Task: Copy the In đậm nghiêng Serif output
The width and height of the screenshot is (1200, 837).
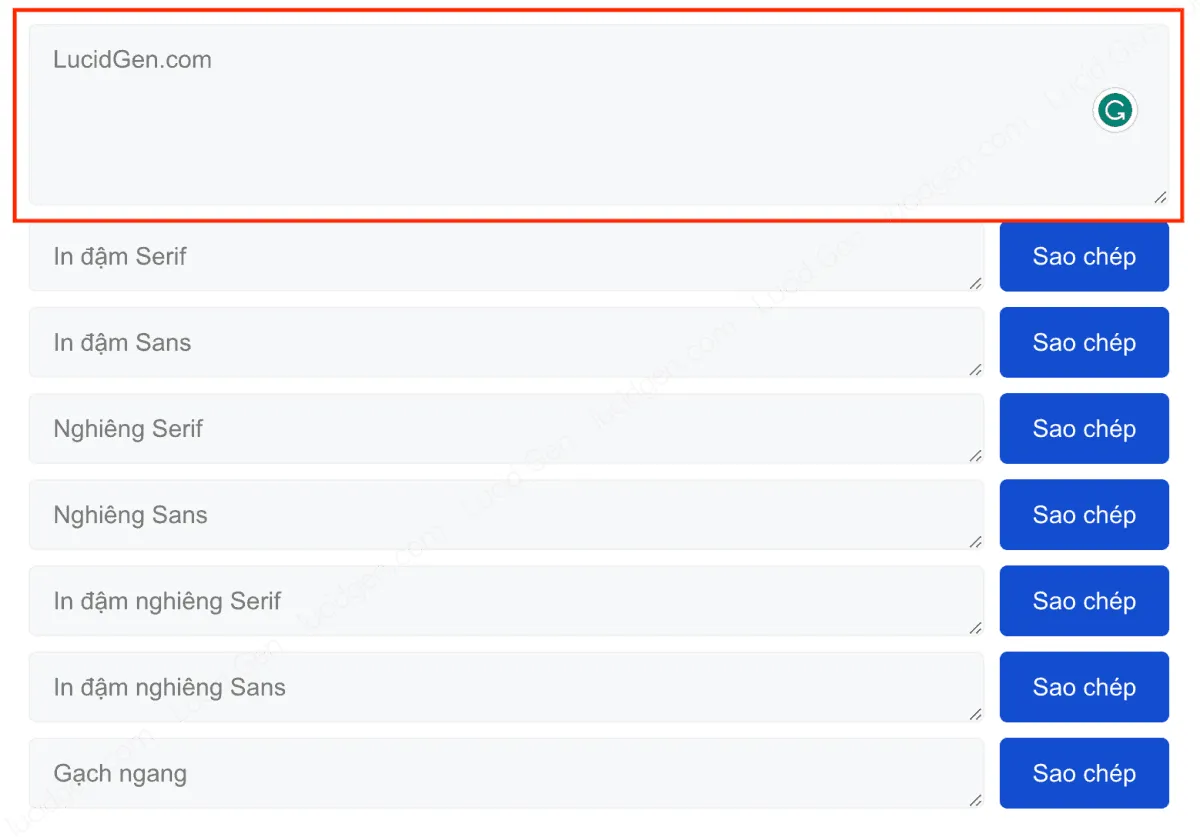Action: click(x=1084, y=601)
